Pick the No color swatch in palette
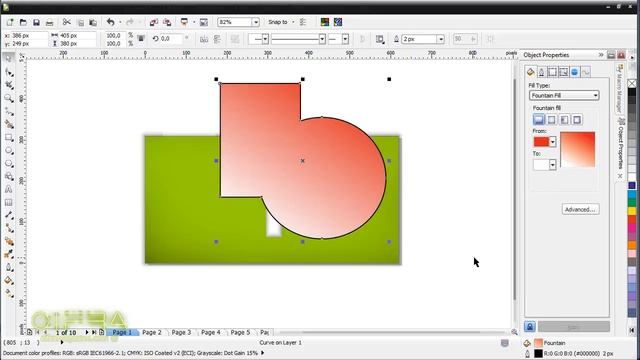Image resolution: width=640 pixels, height=360 pixels. coord(632,83)
